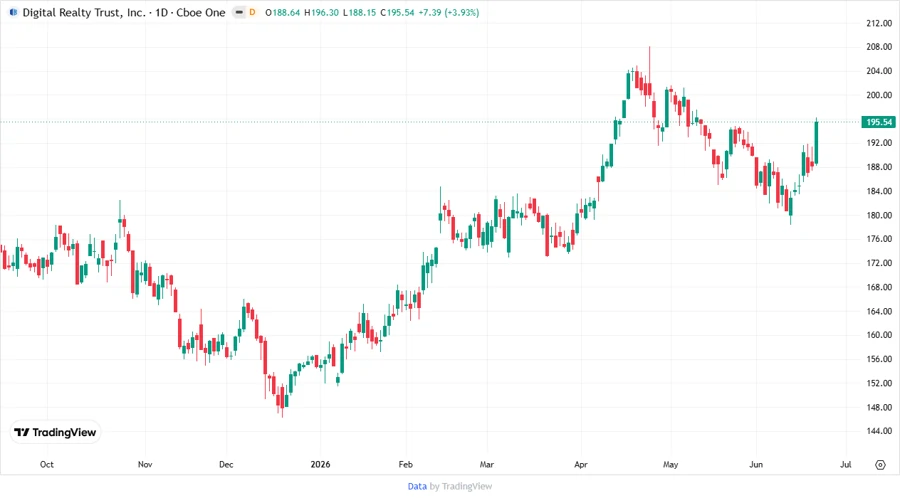Click the Digital Realty Trust symbol logo icon

click(13, 12)
